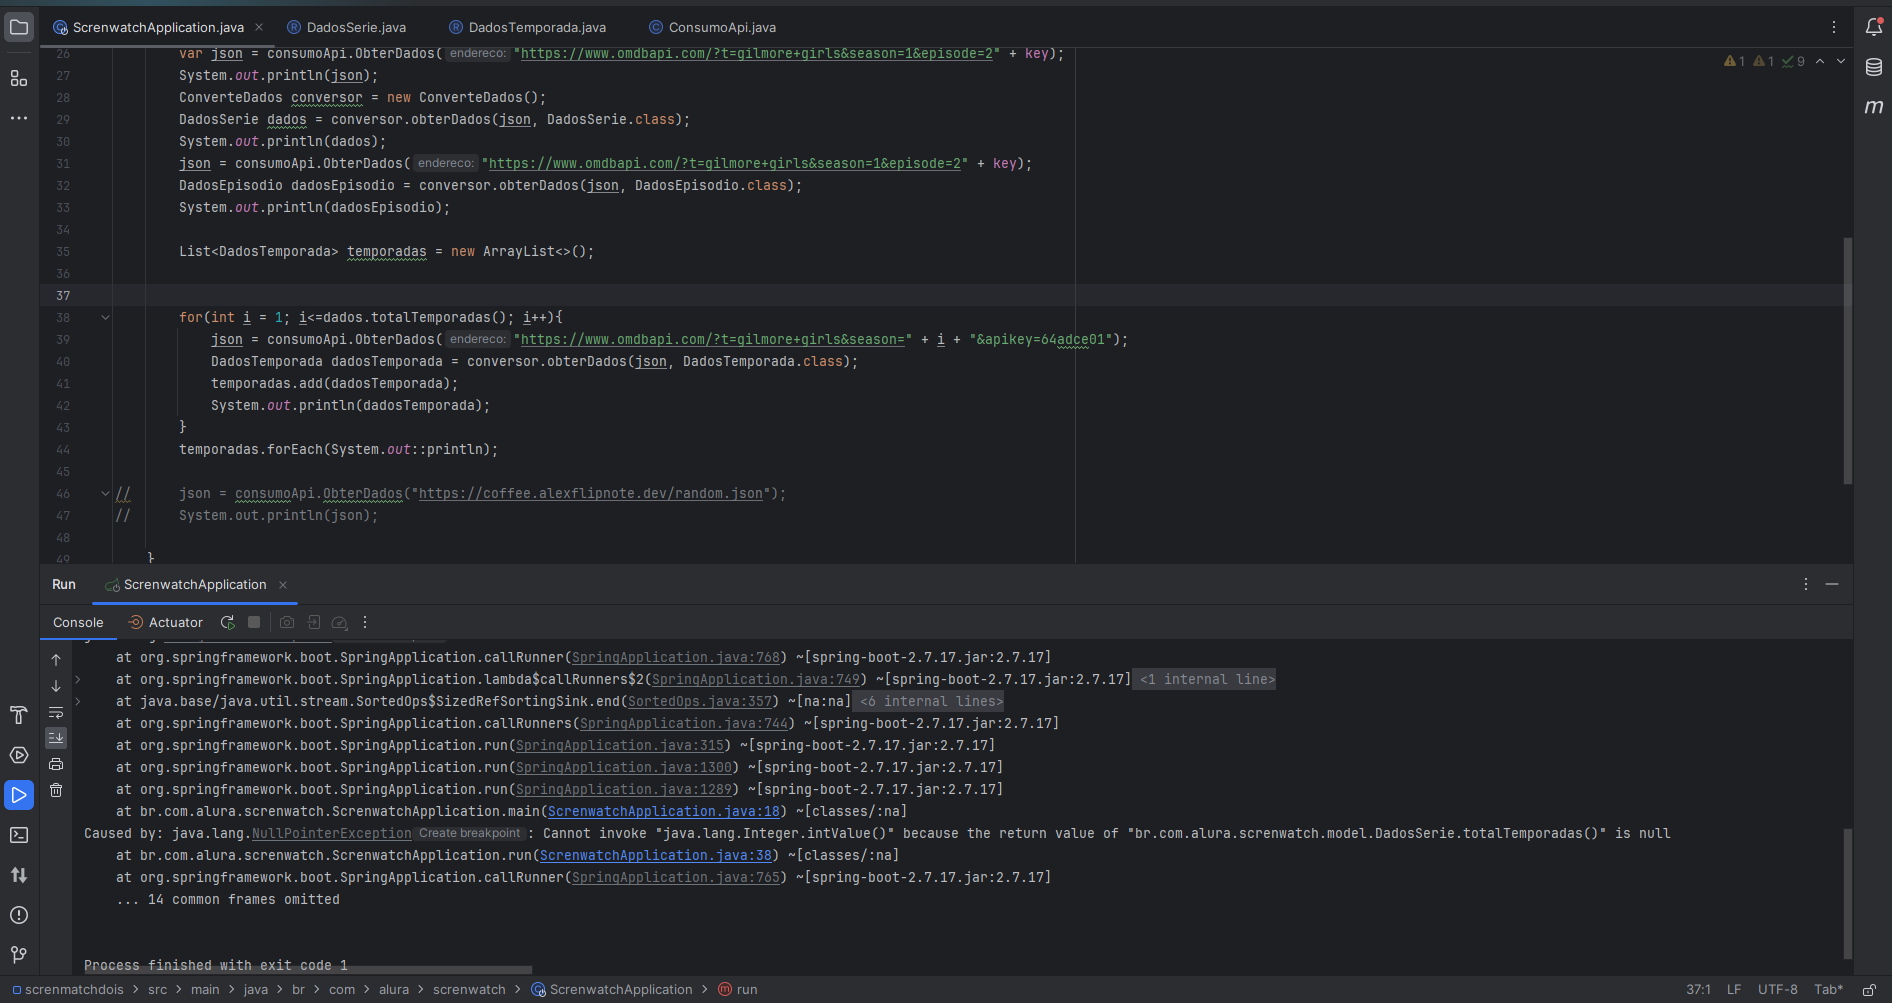This screenshot has width=1892, height=1003.
Task: Click the console vertical scrollbar
Action: coord(1848,893)
